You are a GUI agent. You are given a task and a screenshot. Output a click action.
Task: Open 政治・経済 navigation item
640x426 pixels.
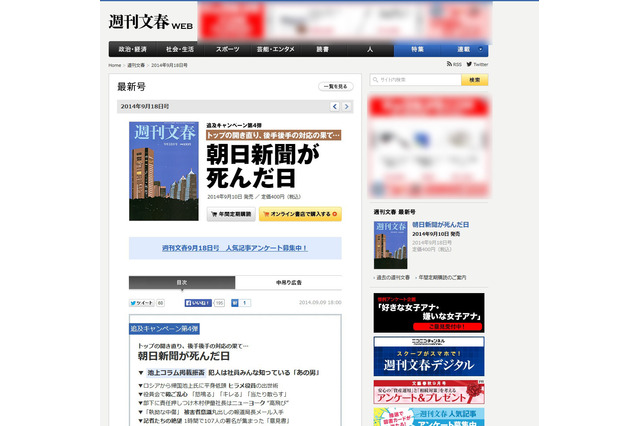tap(132, 49)
